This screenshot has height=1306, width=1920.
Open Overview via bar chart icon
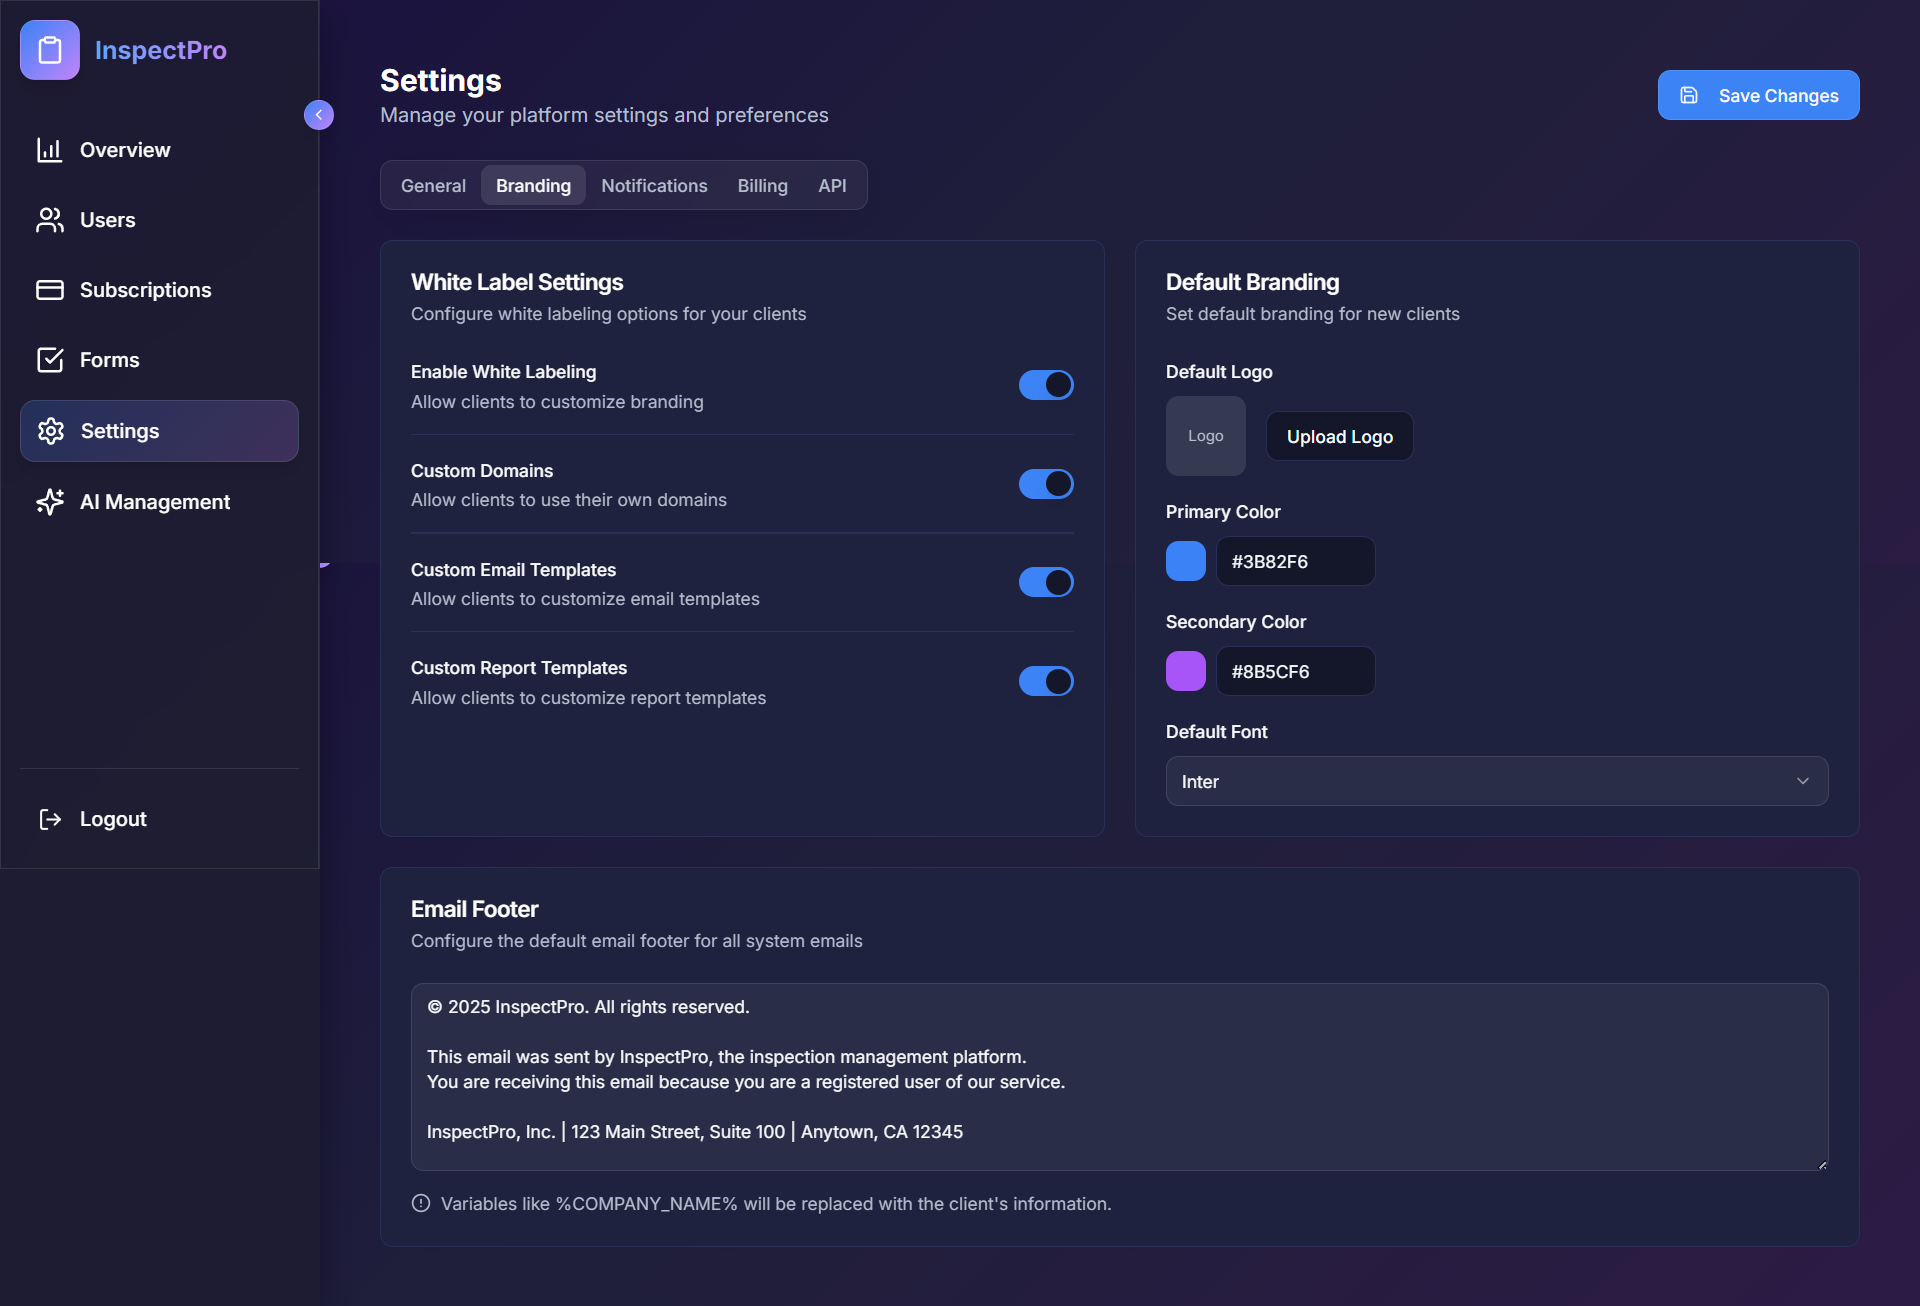[x=50, y=150]
